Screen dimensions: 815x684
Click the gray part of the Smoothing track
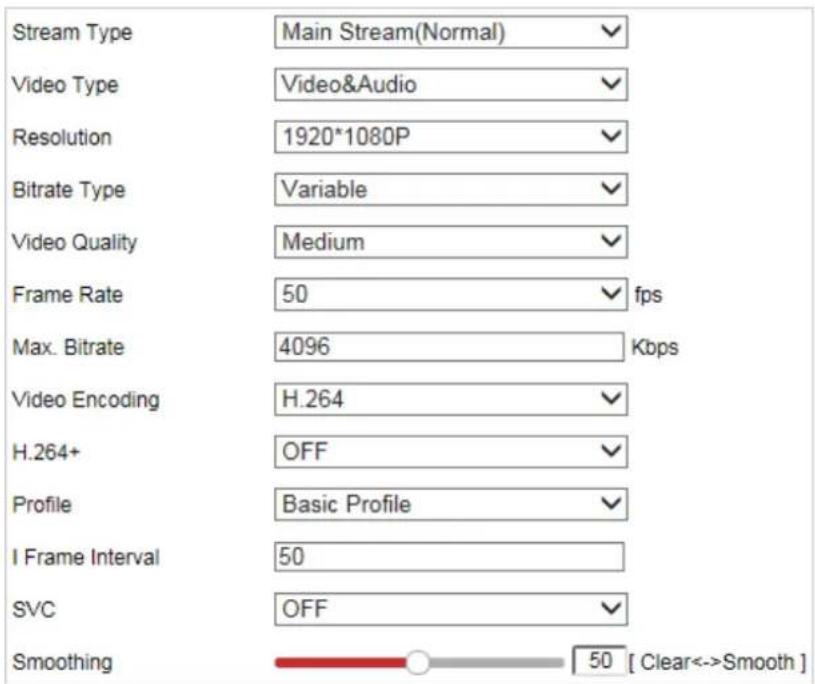pos(496,663)
